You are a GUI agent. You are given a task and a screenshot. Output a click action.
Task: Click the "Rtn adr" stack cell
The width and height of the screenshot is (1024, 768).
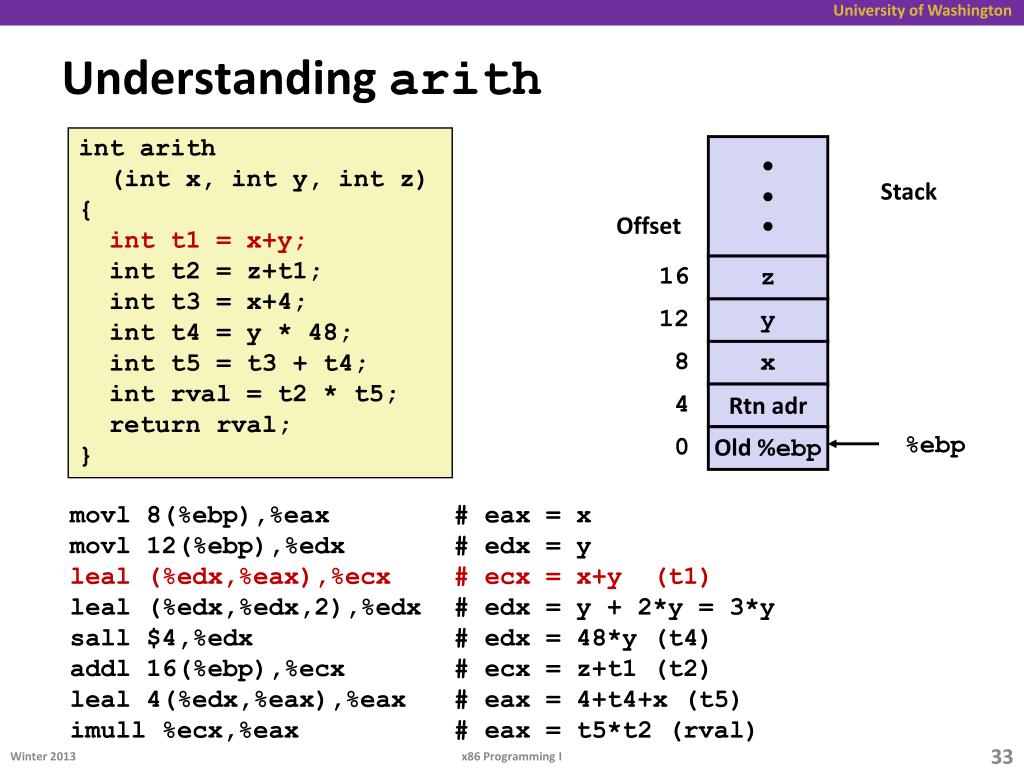(768, 406)
